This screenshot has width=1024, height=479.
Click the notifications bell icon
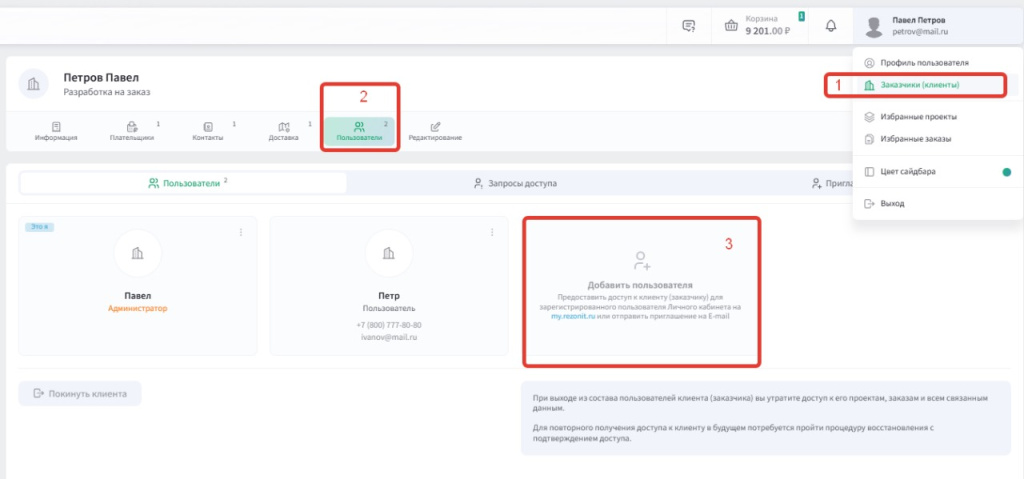point(830,26)
